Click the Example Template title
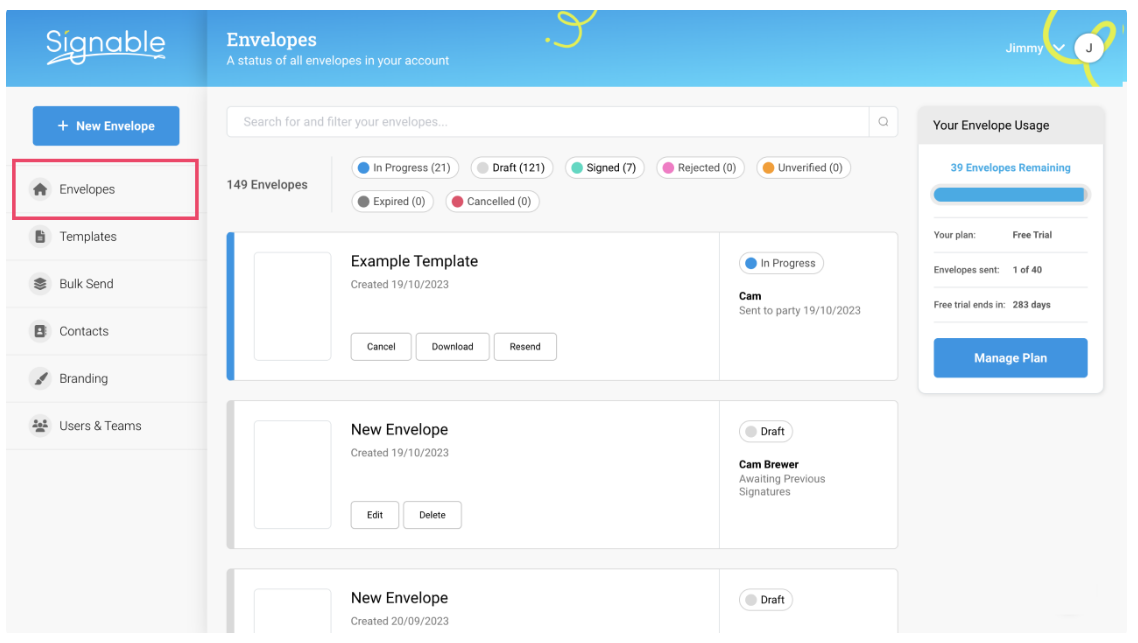1138x643 pixels. pyautogui.click(x=414, y=261)
